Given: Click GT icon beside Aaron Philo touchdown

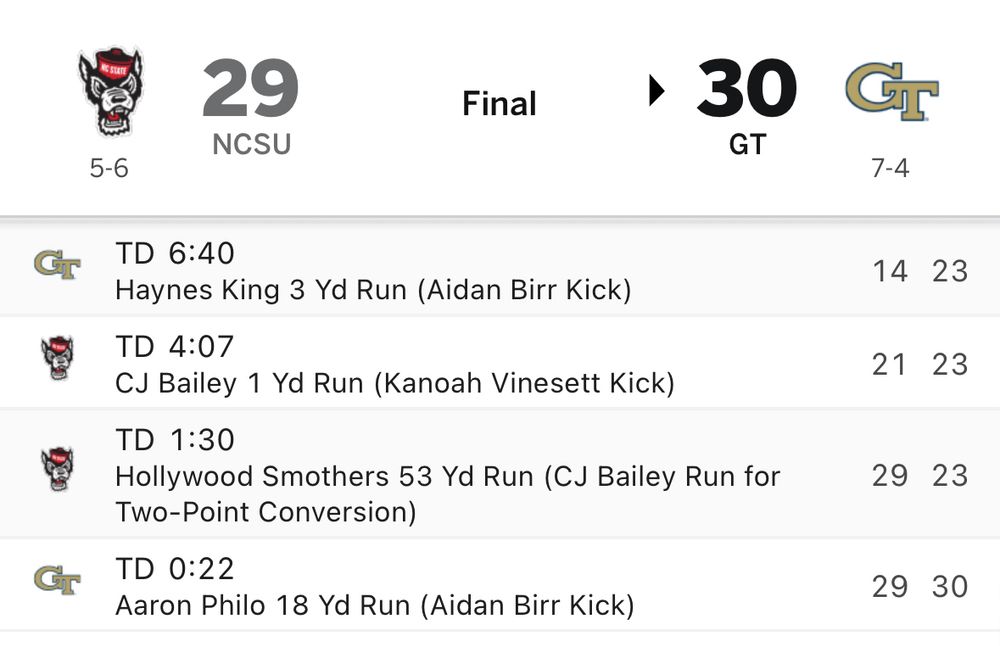Looking at the screenshot, I should (x=57, y=580).
